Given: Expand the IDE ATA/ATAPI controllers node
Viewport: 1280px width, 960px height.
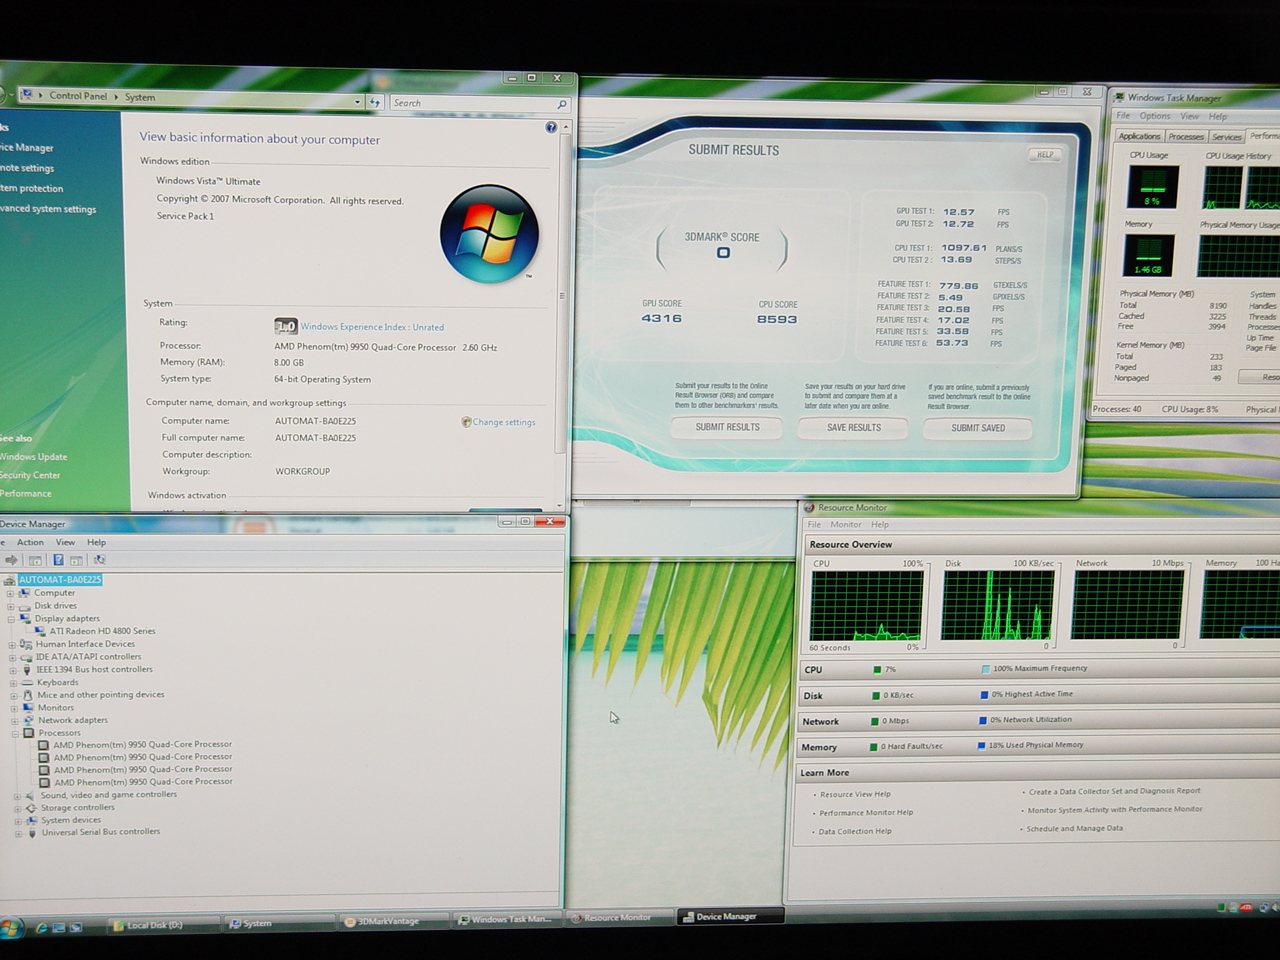Looking at the screenshot, I should [x=12, y=657].
